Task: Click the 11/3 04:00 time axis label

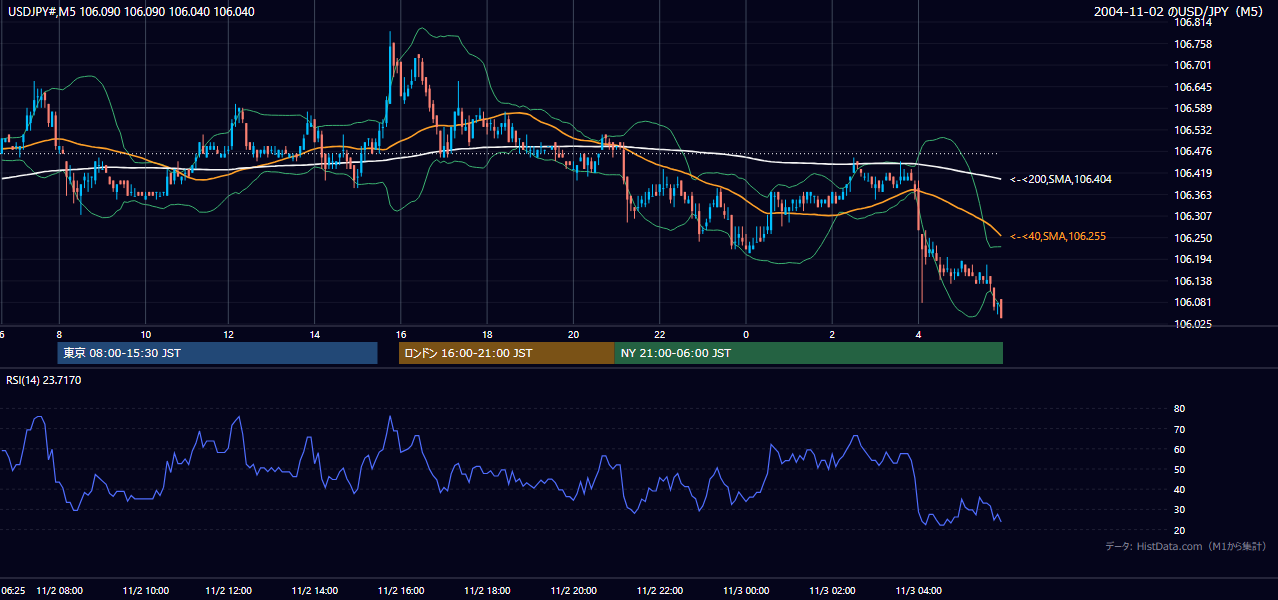Action: [919, 590]
